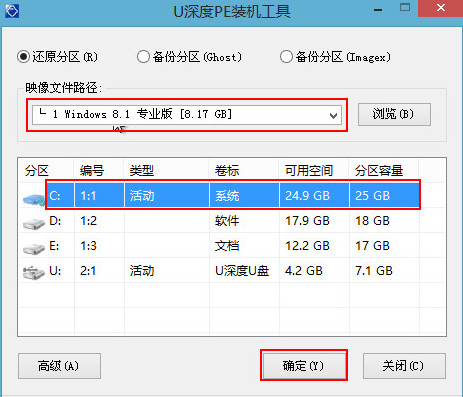Select 备份分区 (Ghost) radio button
The height and width of the screenshot is (397, 463).
coord(143,57)
